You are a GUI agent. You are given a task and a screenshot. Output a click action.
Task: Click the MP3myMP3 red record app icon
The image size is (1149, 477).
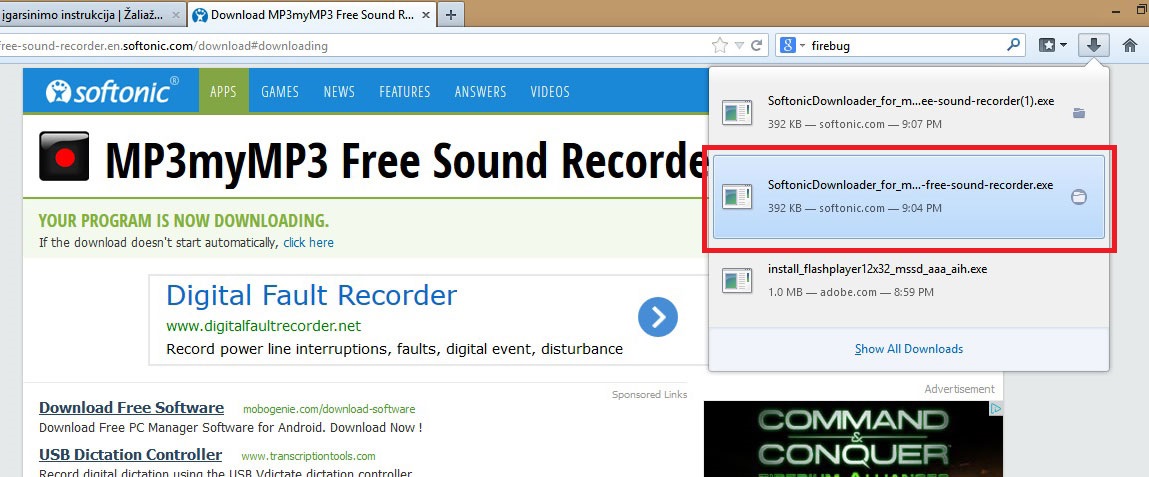pyautogui.click(x=64, y=156)
